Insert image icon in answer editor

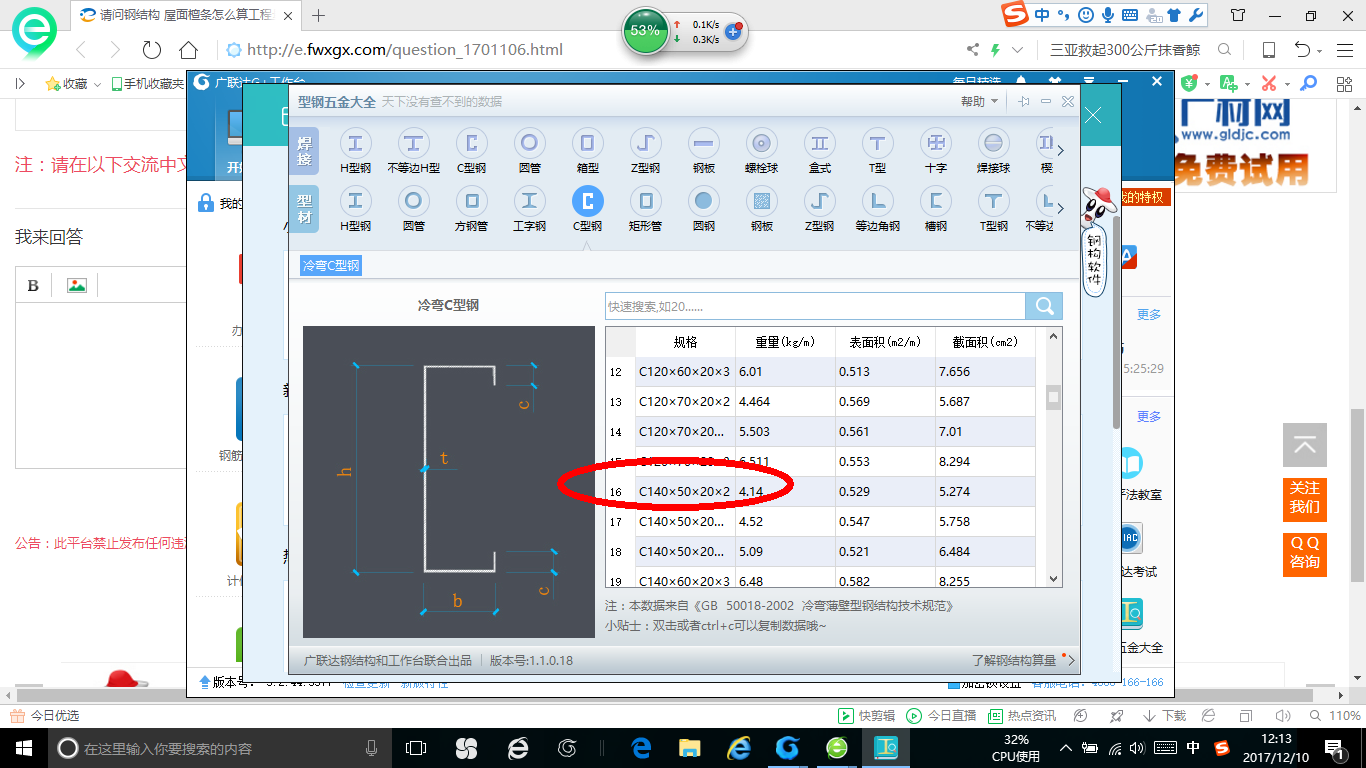(77, 285)
